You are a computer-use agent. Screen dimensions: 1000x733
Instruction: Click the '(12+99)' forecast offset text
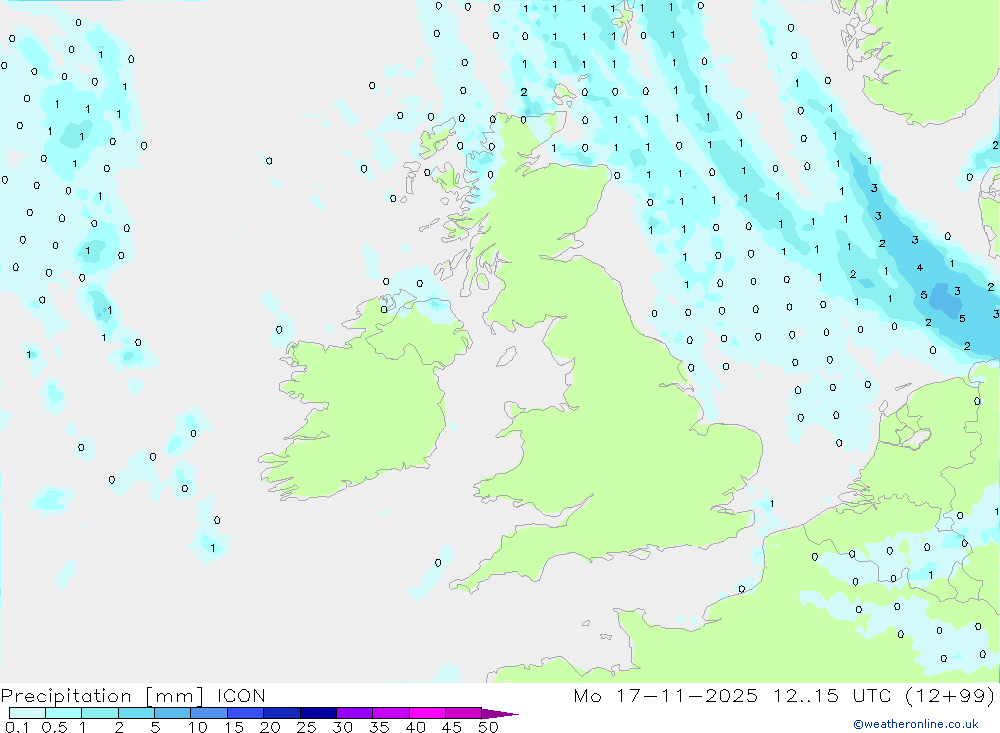[x=950, y=695]
